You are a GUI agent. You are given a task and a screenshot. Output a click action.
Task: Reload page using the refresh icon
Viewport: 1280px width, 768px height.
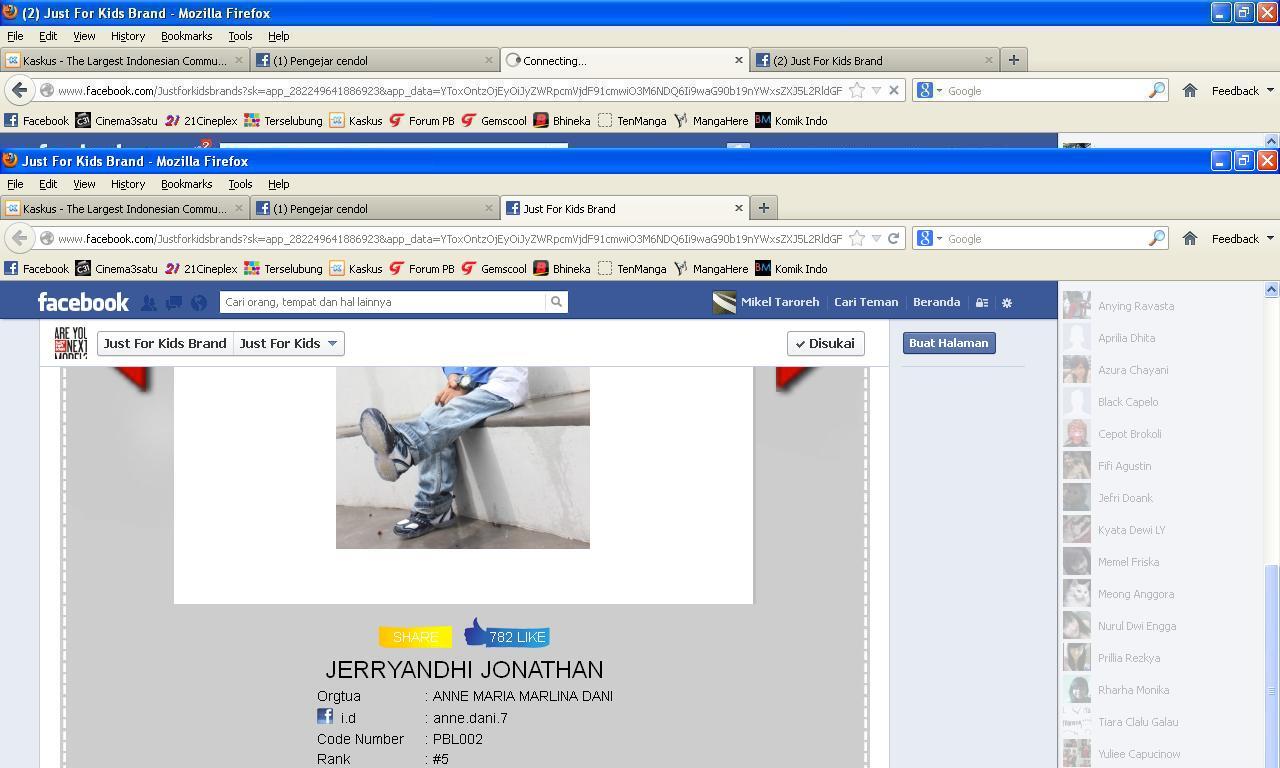[x=894, y=239]
